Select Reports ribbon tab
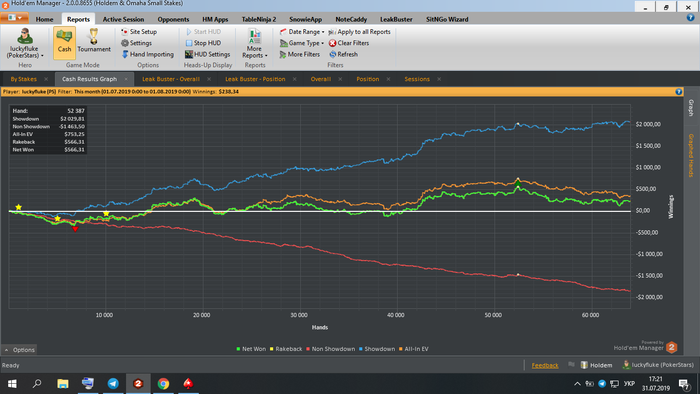Viewport: 700px width, 394px height. 78,19
